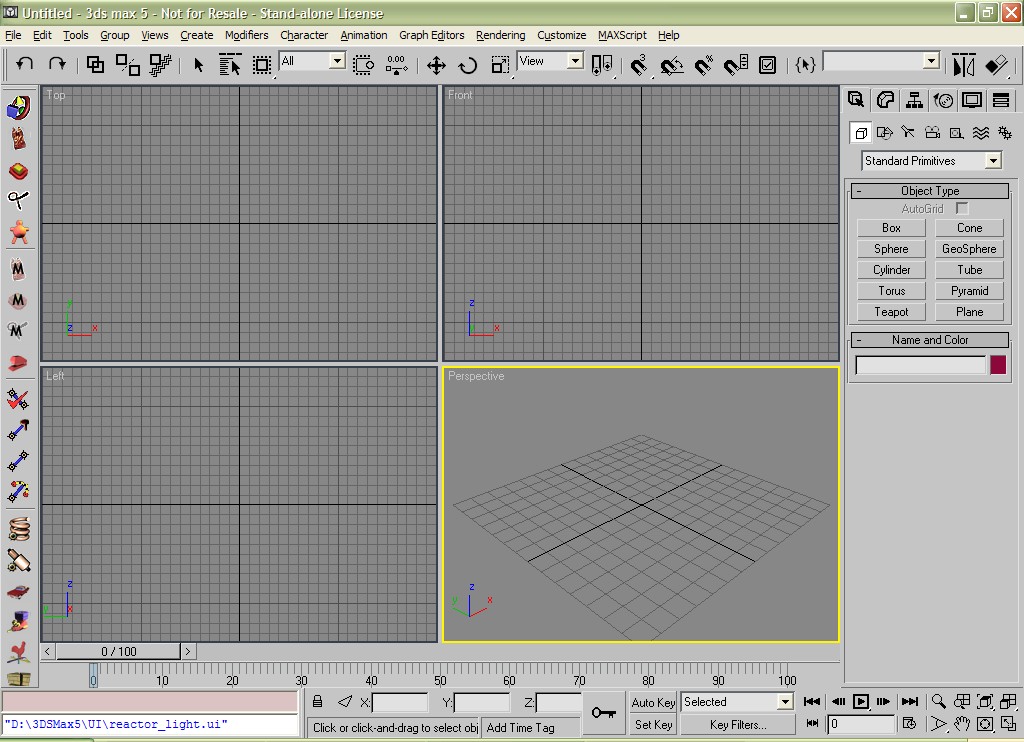Select the Systems category icon

point(1004,133)
